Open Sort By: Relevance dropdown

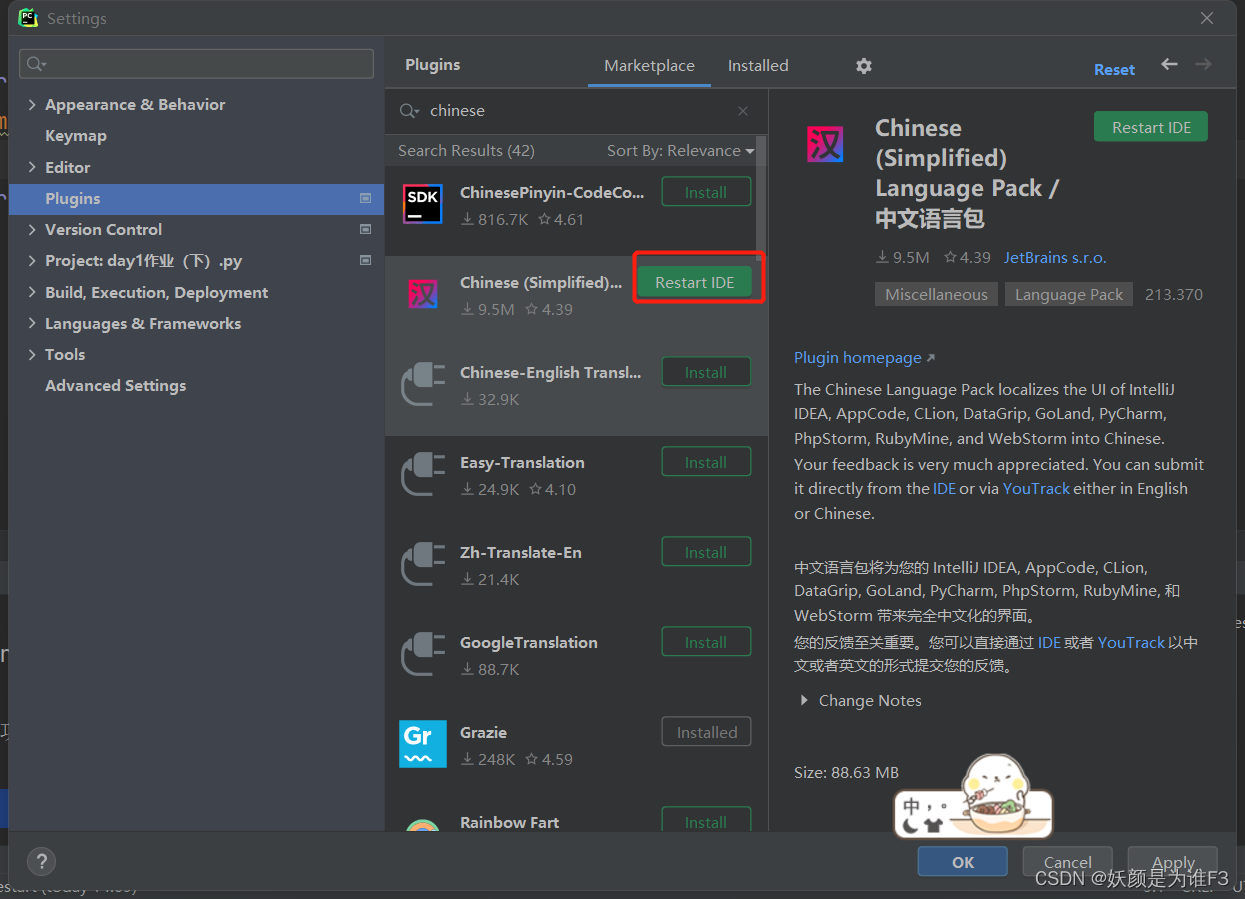(x=680, y=151)
